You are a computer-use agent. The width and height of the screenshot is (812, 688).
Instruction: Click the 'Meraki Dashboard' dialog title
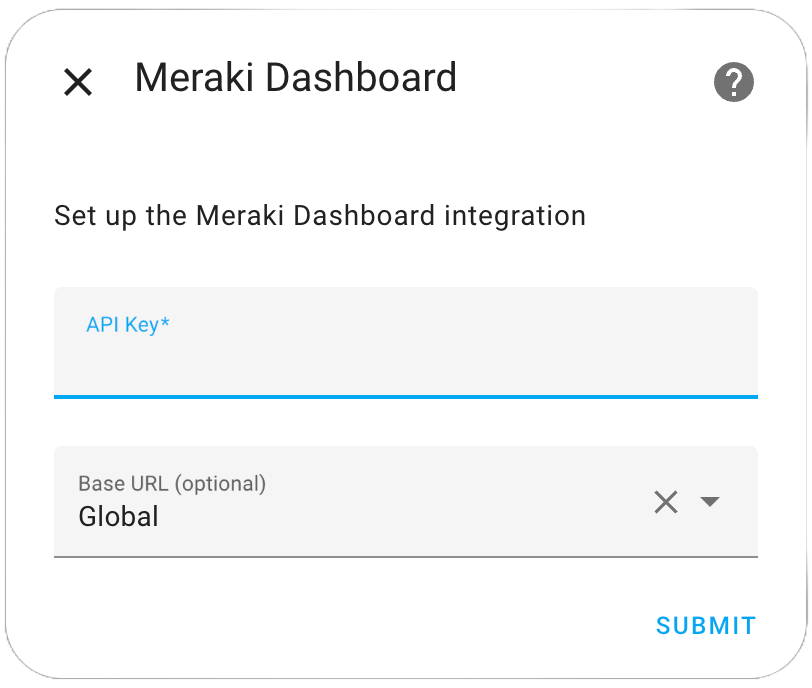click(296, 78)
